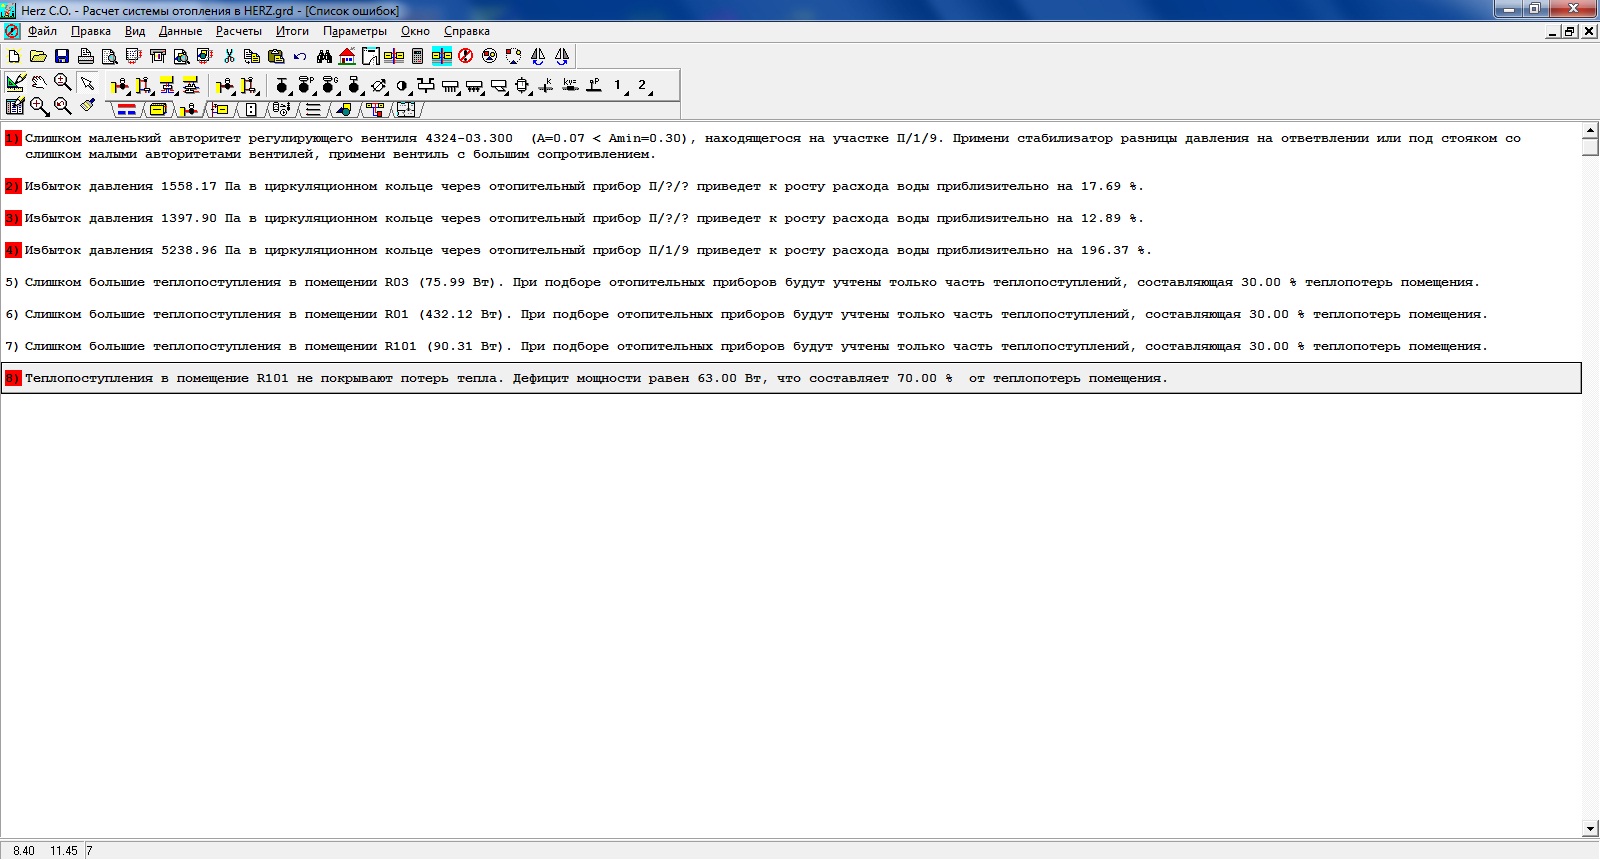Image resolution: width=1600 pixels, height=860 pixels.
Task: Expand the flyout button labeled 1
Action: (x=620, y=86)
